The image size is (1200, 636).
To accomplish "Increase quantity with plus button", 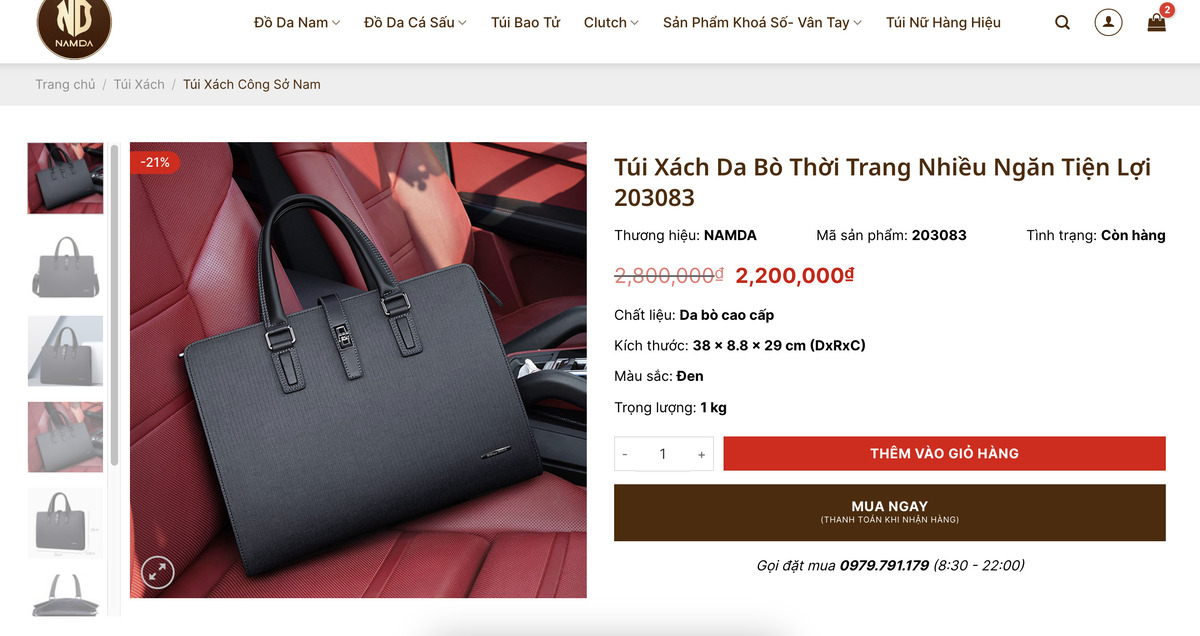I will [701, 454].
